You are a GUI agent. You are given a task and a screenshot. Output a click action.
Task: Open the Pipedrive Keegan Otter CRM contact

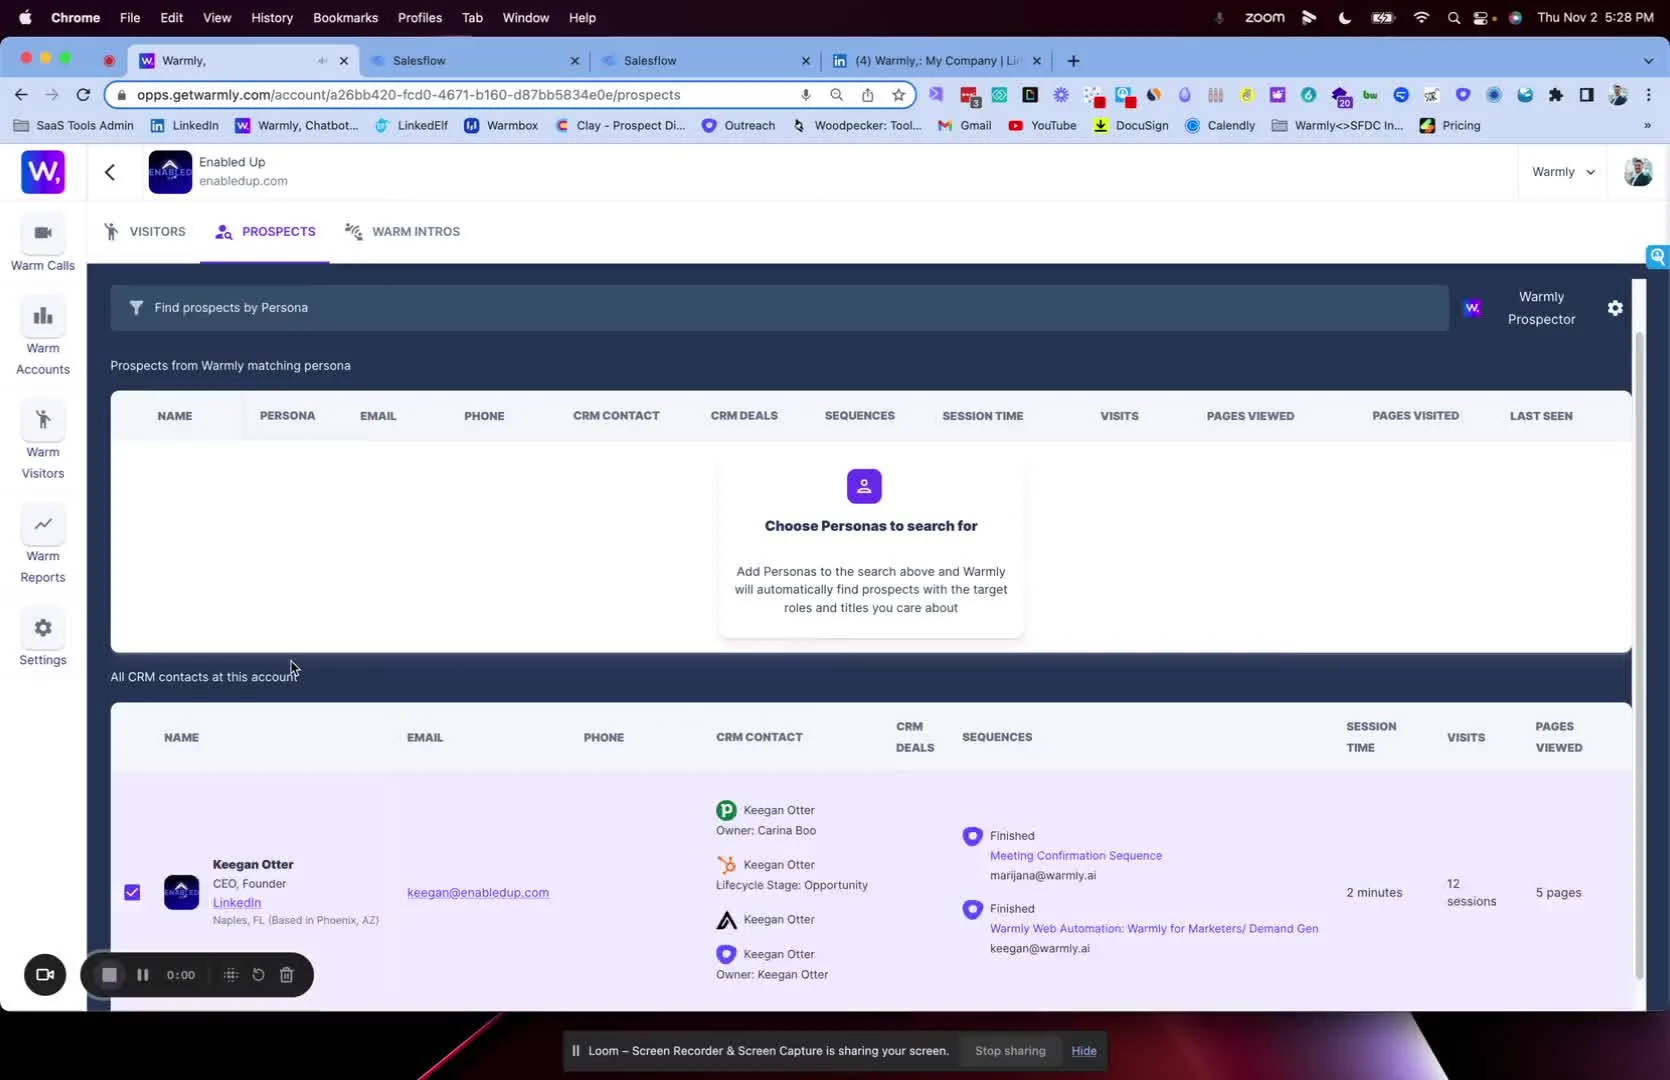point(766,810)
